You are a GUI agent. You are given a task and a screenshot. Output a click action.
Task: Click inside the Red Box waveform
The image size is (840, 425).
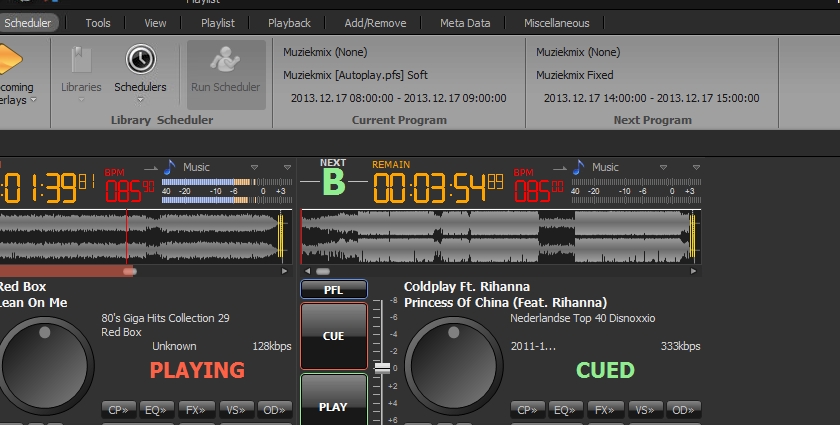[x=146, y=236]
